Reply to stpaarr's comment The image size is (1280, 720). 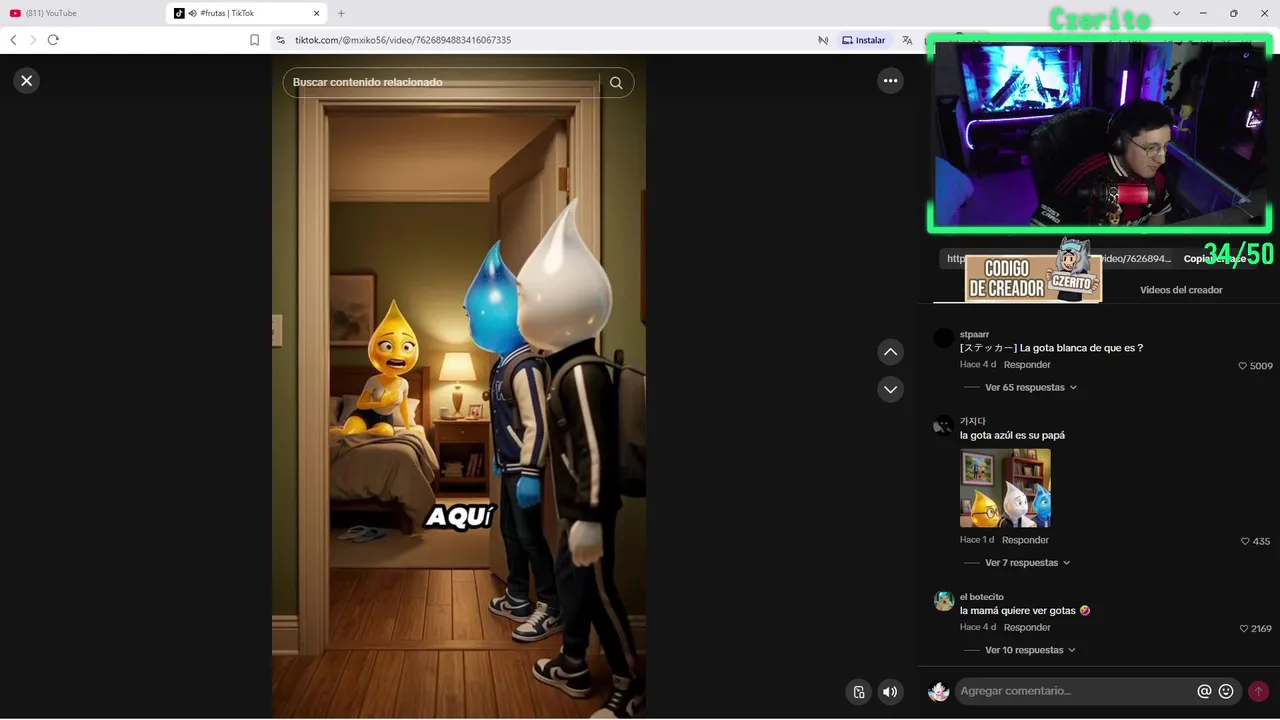click(x=1027, y=365)
